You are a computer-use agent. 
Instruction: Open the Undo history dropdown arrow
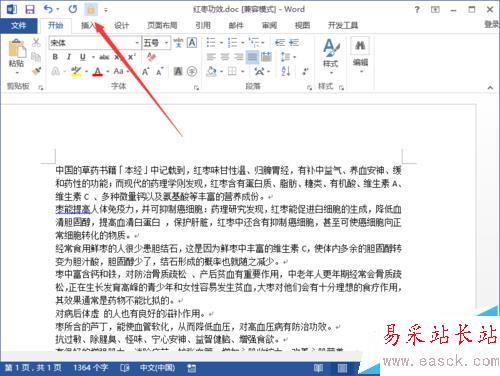[58, 10]
